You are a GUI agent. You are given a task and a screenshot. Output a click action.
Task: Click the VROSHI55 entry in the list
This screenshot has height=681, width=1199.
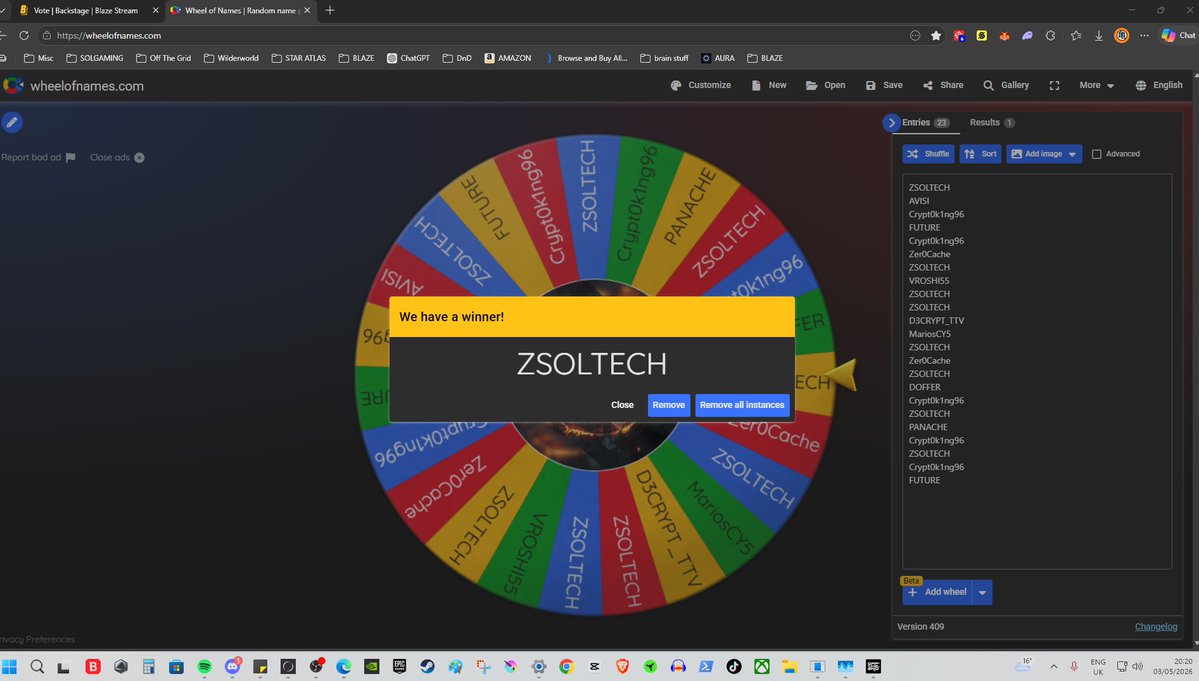(928, 281)
